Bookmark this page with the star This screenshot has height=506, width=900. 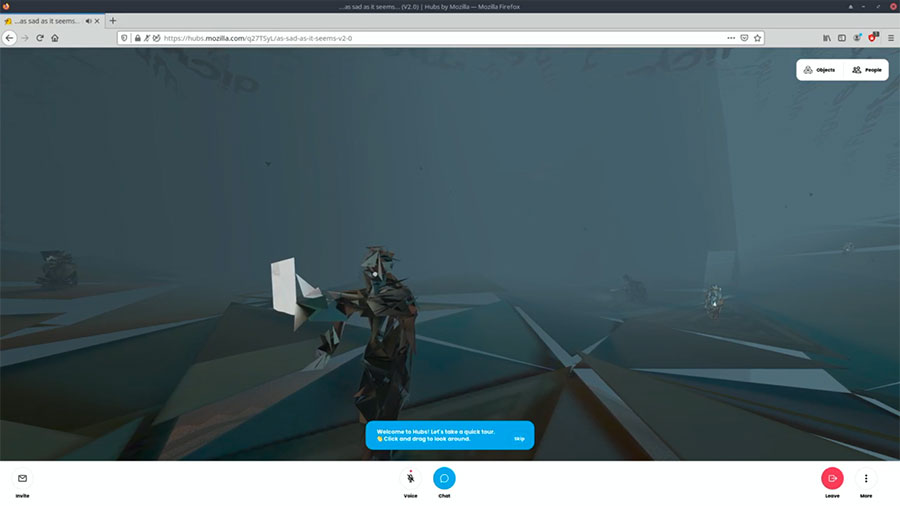tap(758, 38)
